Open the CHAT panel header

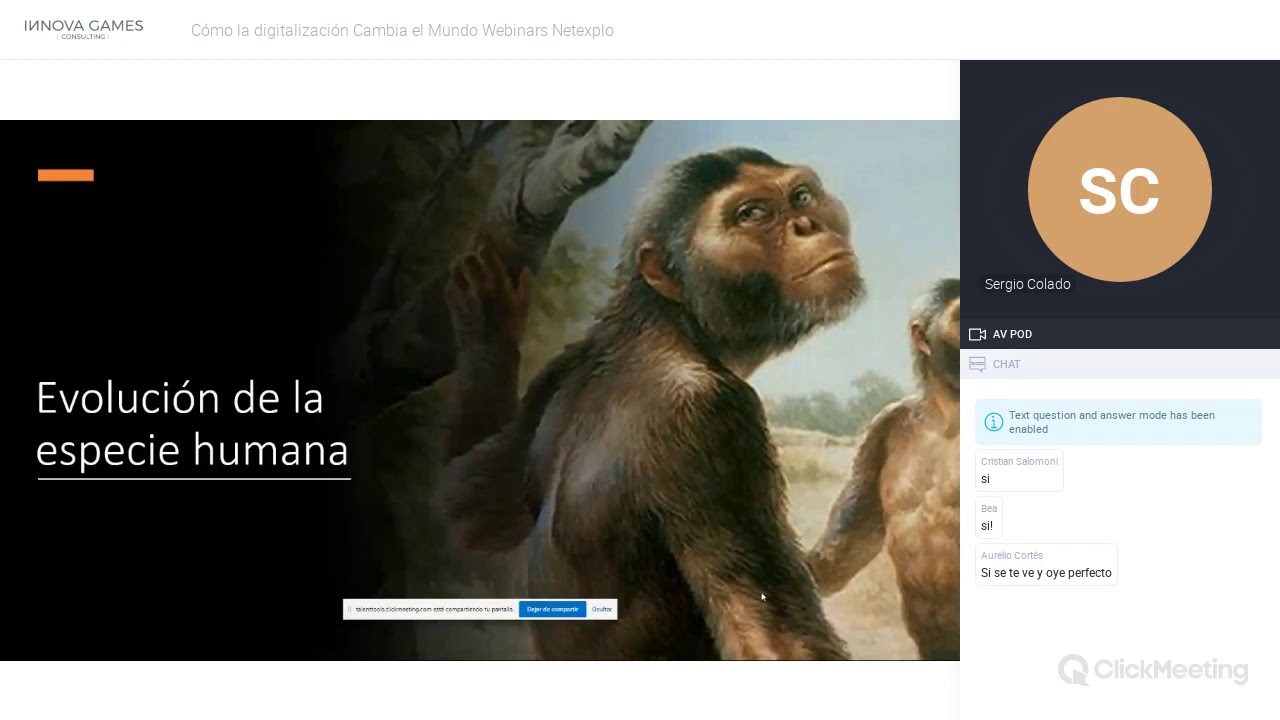1120,364
